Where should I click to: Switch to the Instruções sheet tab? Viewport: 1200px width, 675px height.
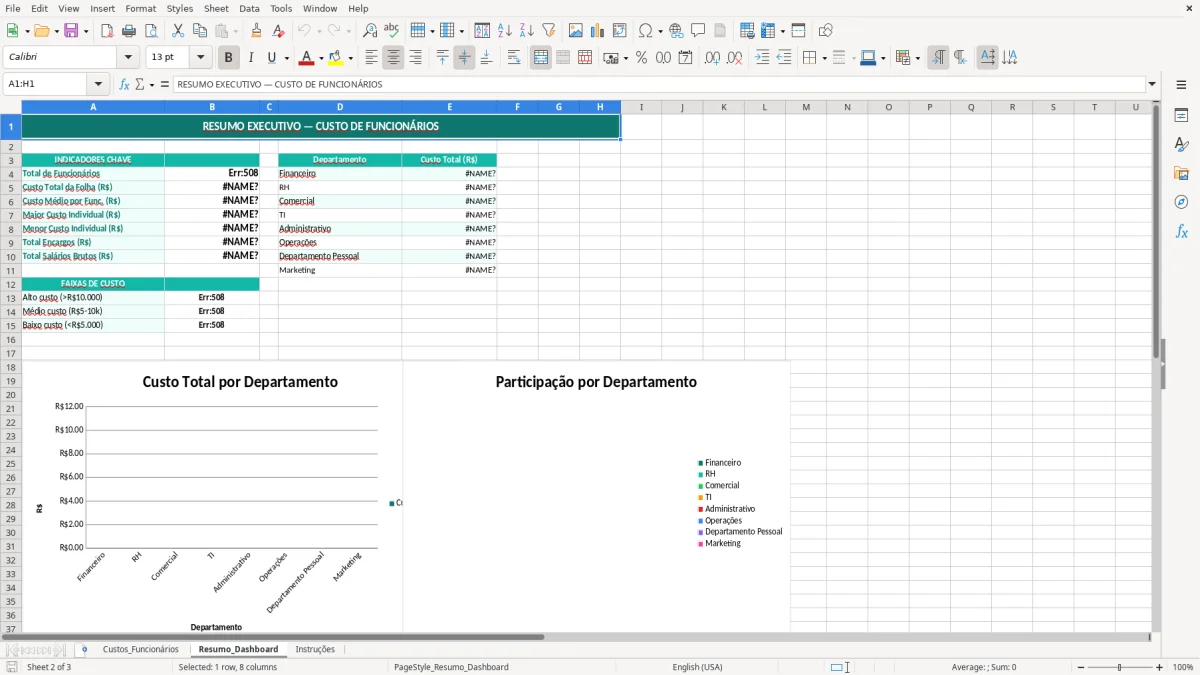pyautogui.click(x=315, y=649)
